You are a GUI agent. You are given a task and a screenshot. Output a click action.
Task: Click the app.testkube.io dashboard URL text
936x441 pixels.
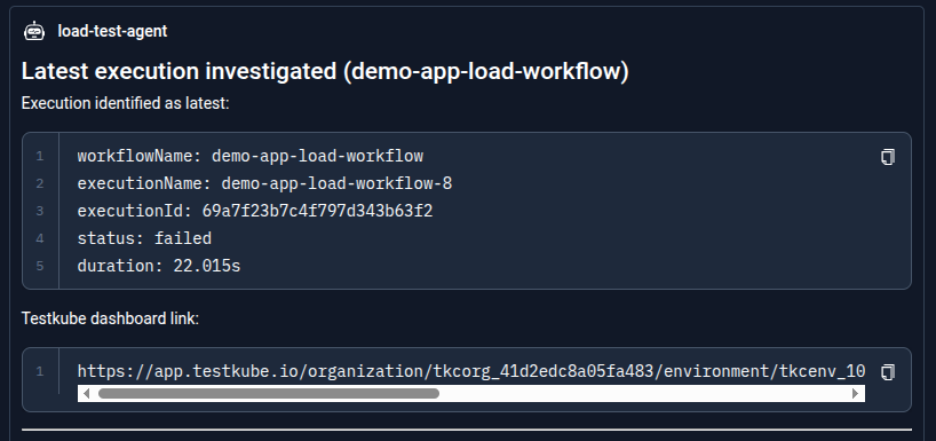(471, 372)
